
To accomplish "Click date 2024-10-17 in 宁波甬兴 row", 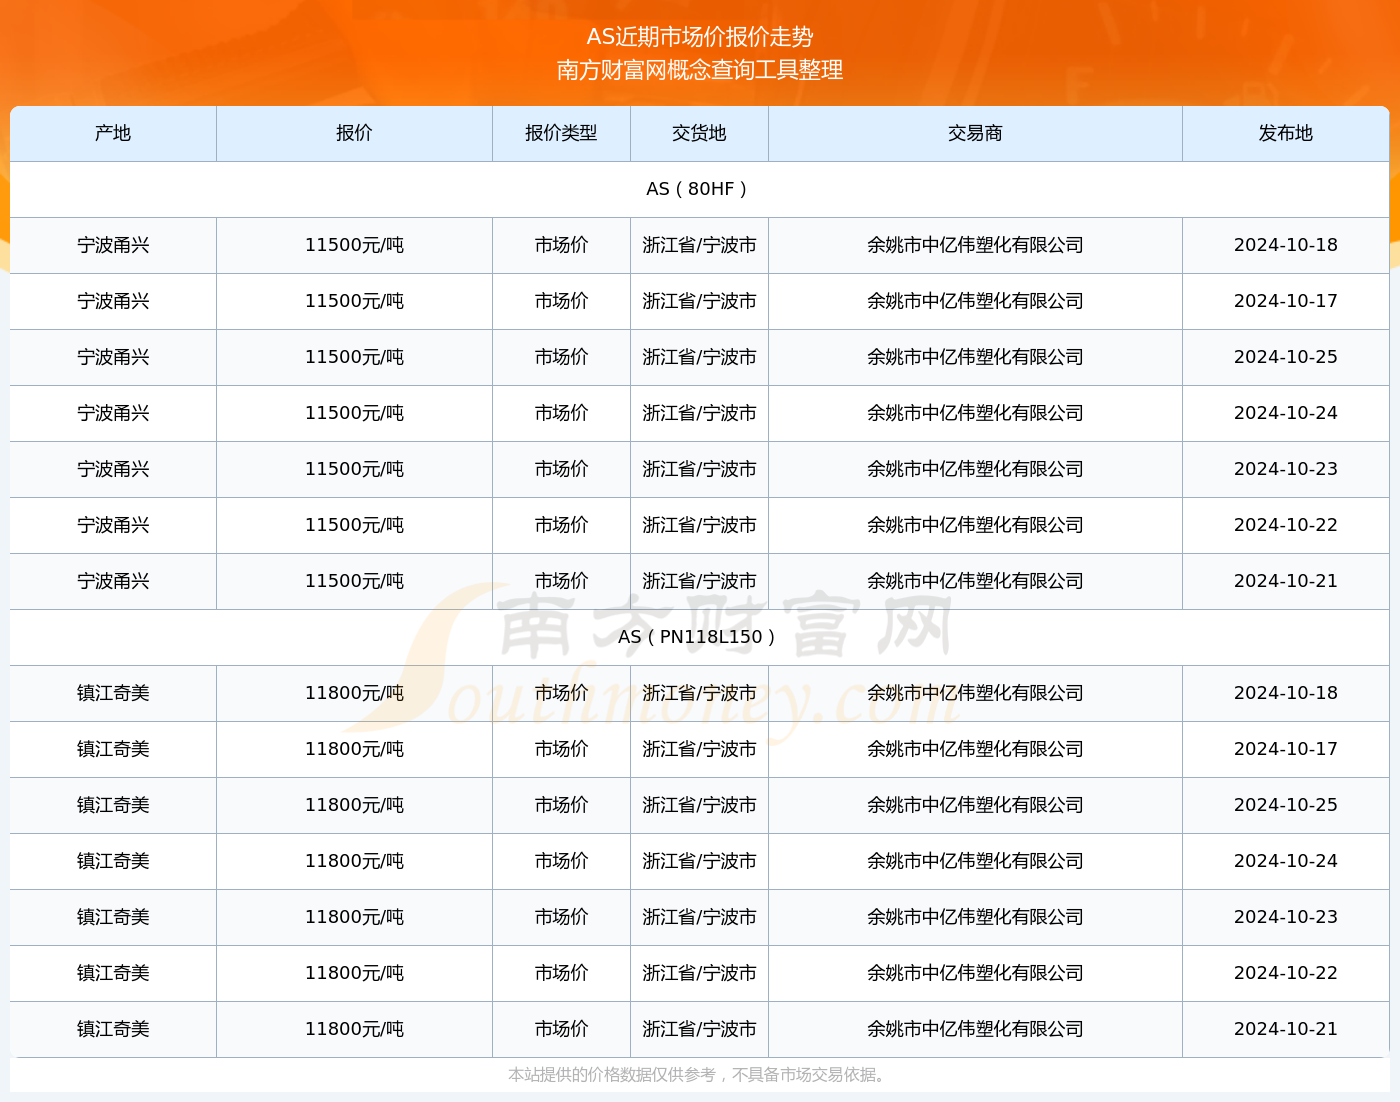I will coord(1285,301).
